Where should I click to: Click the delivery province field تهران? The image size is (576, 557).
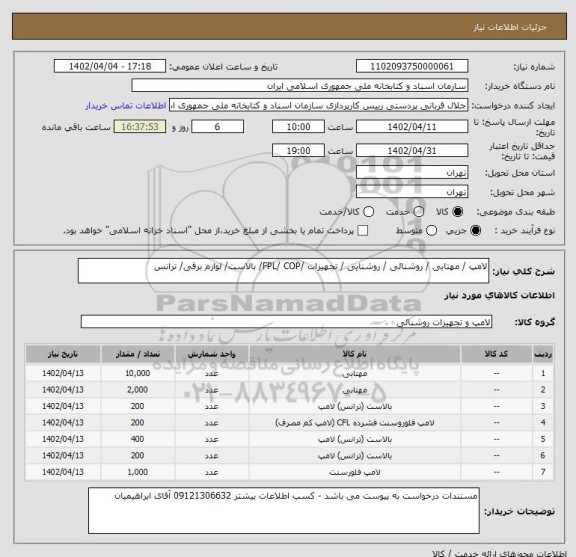point(412,173)
